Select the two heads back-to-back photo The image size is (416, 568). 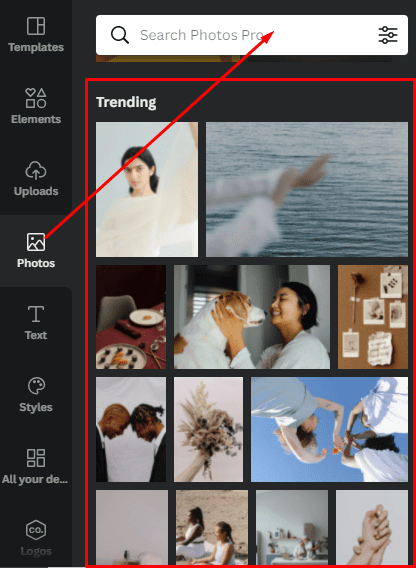click(131, 430)
